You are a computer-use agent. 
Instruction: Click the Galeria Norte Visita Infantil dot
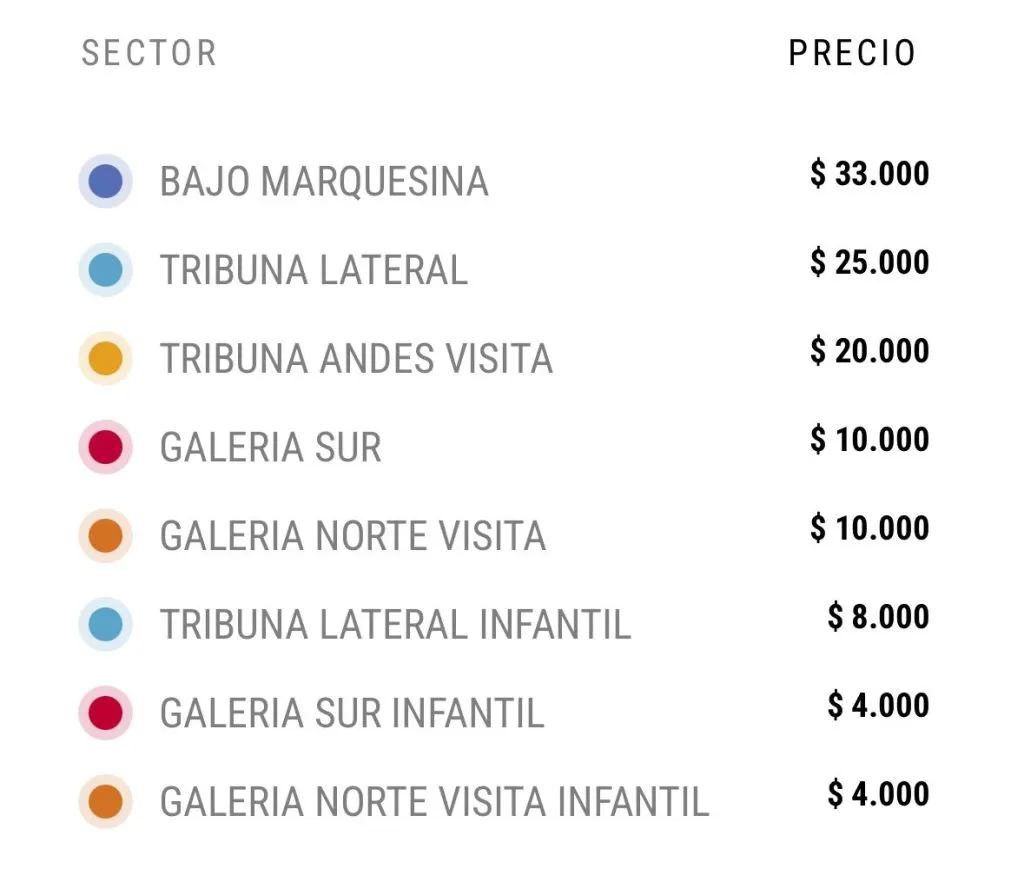tap(105, 801)
